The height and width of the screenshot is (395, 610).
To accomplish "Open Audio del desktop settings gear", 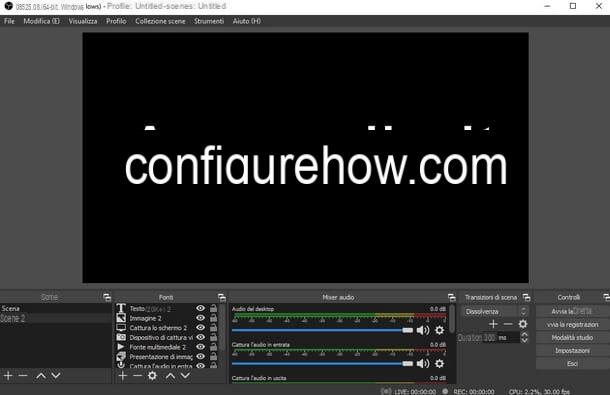I will (440, 330).
